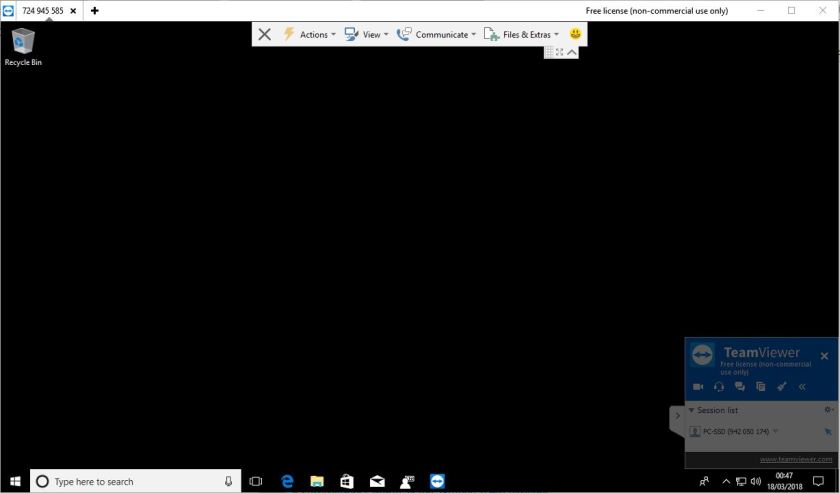Viewport: 840px width, 493px height.
Task: Click the TeamViewer logo in title bar
Action: [x=8, y=11]
